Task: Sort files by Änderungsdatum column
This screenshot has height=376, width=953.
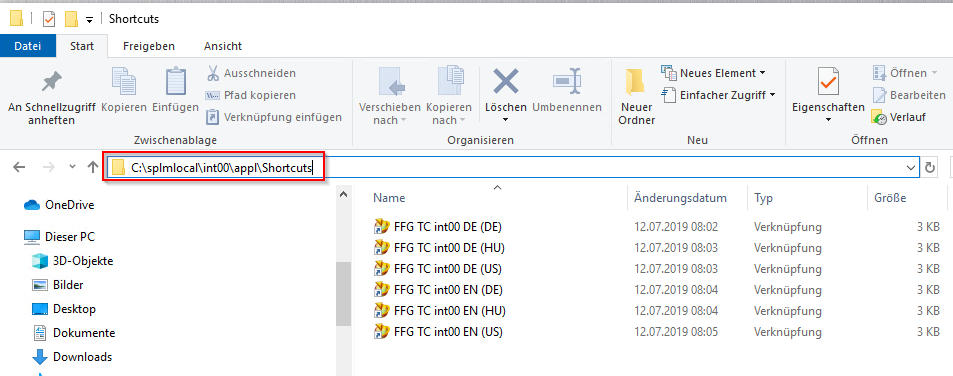Action: coord(680,198)
